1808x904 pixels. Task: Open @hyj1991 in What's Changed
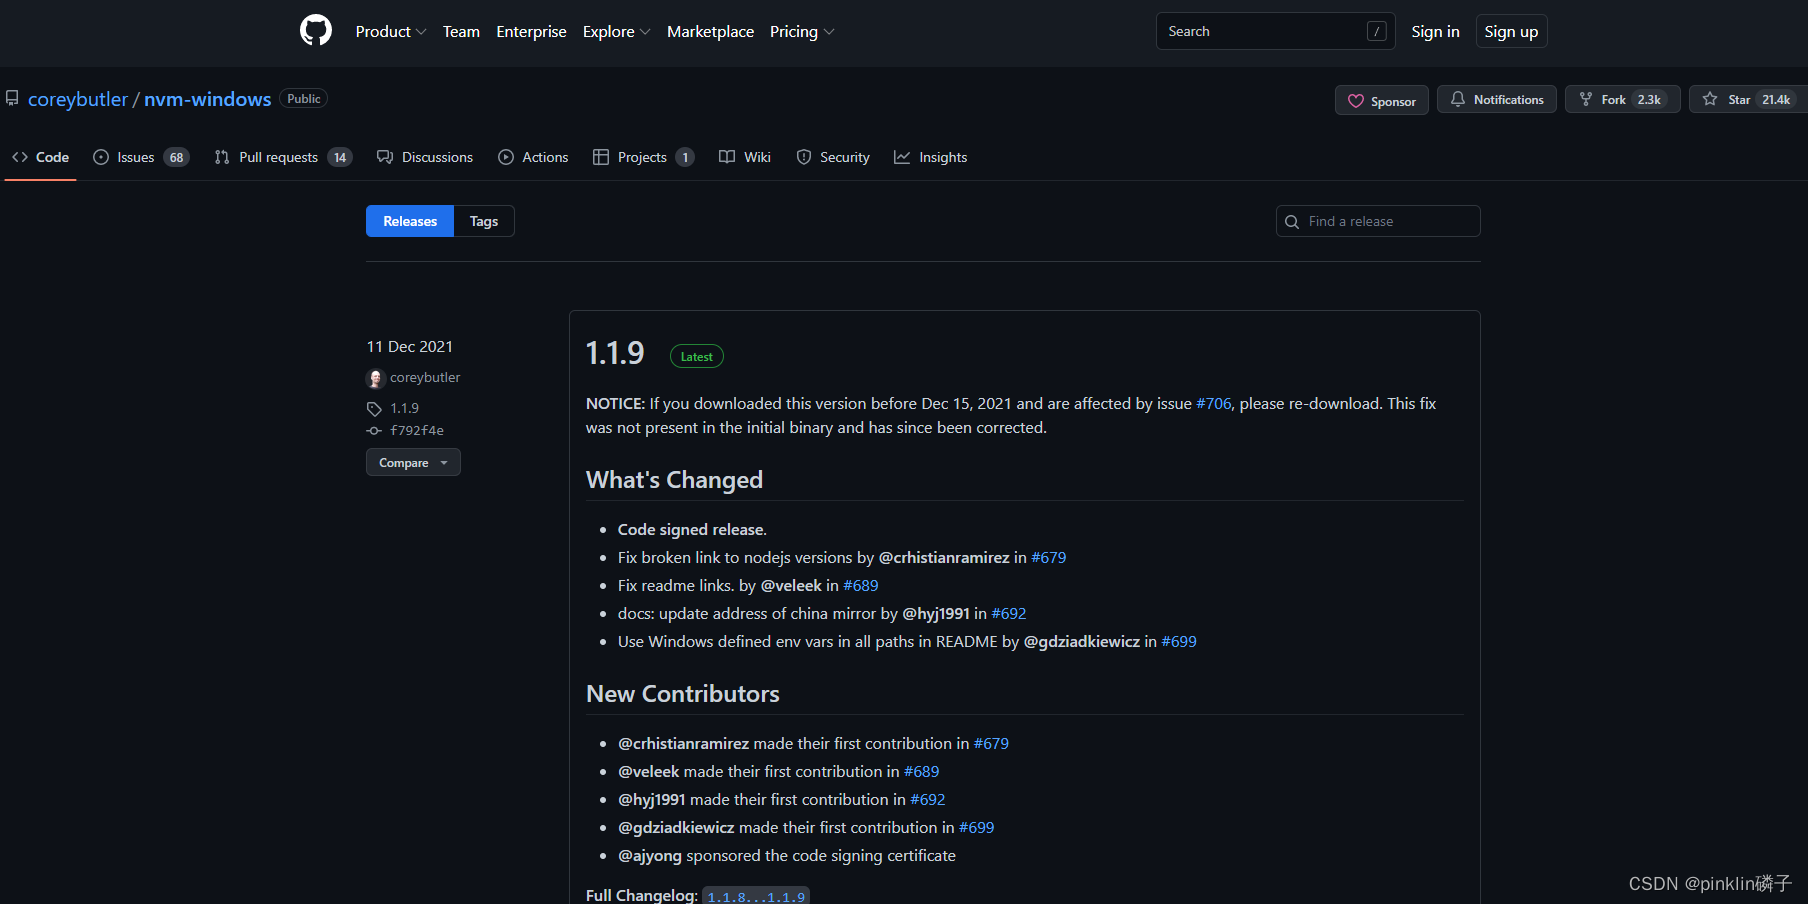click(x=936, y=613)
